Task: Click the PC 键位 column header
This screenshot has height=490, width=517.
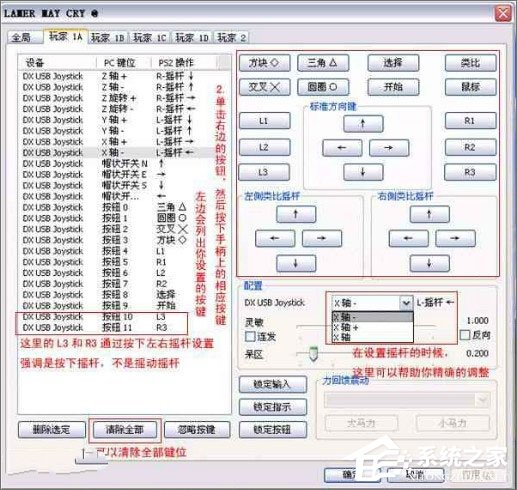Action: (x=124, y=62)
